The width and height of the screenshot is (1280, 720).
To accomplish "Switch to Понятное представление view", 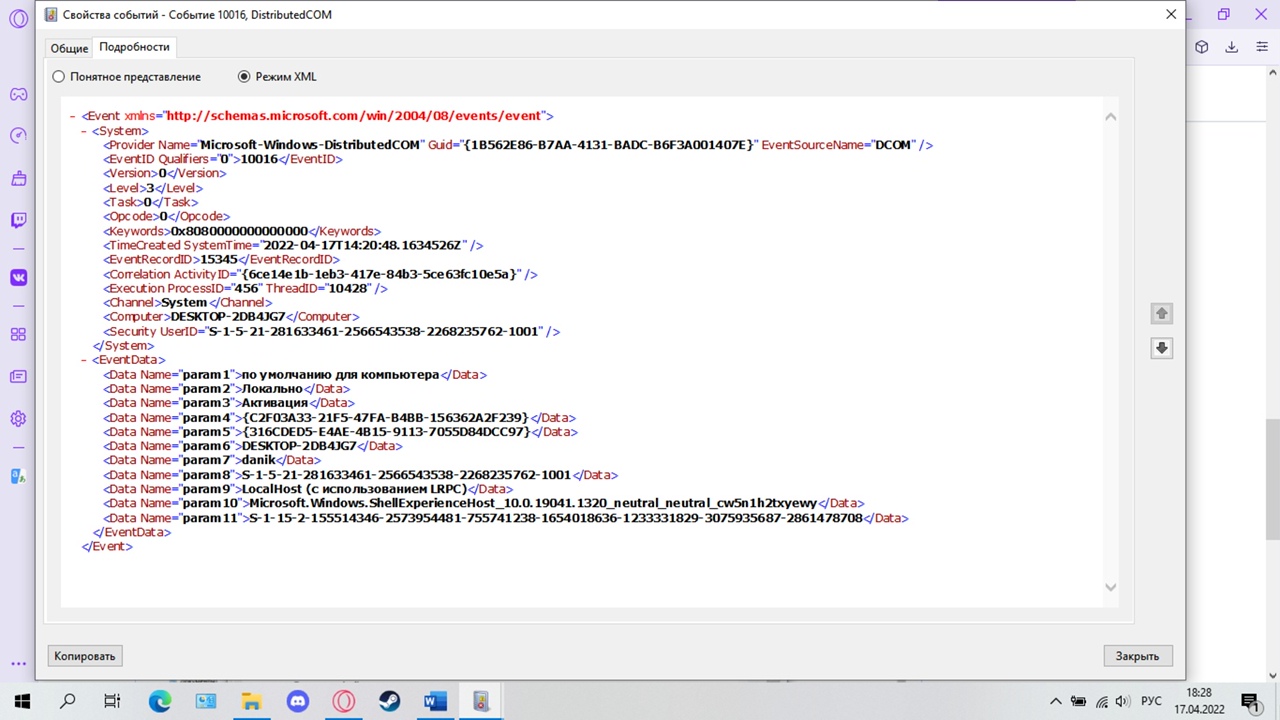I will [x=58, y=76].
